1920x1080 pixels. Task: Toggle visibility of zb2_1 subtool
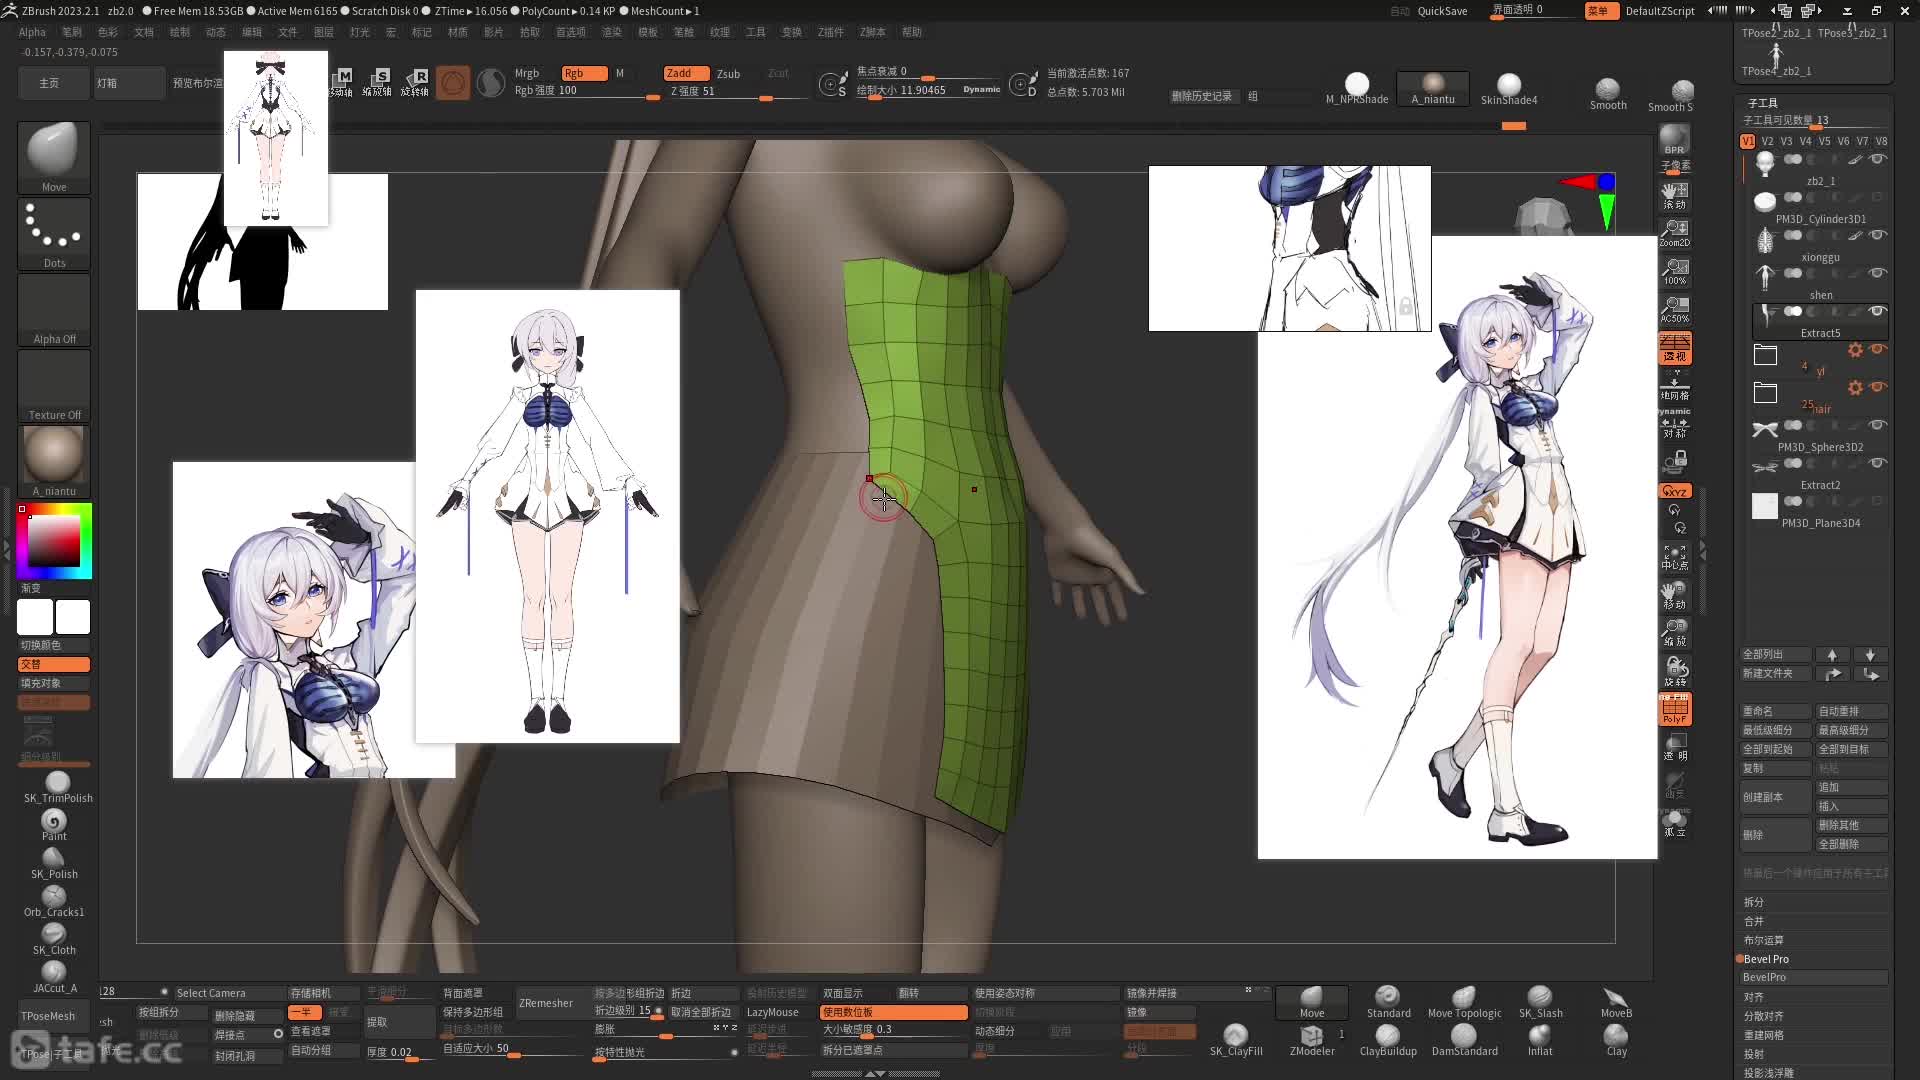coord(1877,159)
